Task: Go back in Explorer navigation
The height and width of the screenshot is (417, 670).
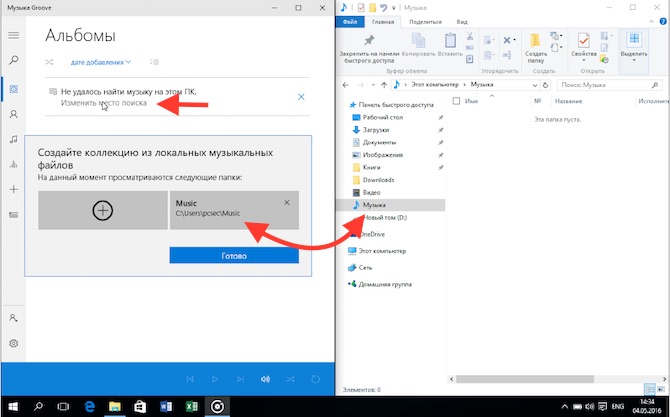Action: 346,85
